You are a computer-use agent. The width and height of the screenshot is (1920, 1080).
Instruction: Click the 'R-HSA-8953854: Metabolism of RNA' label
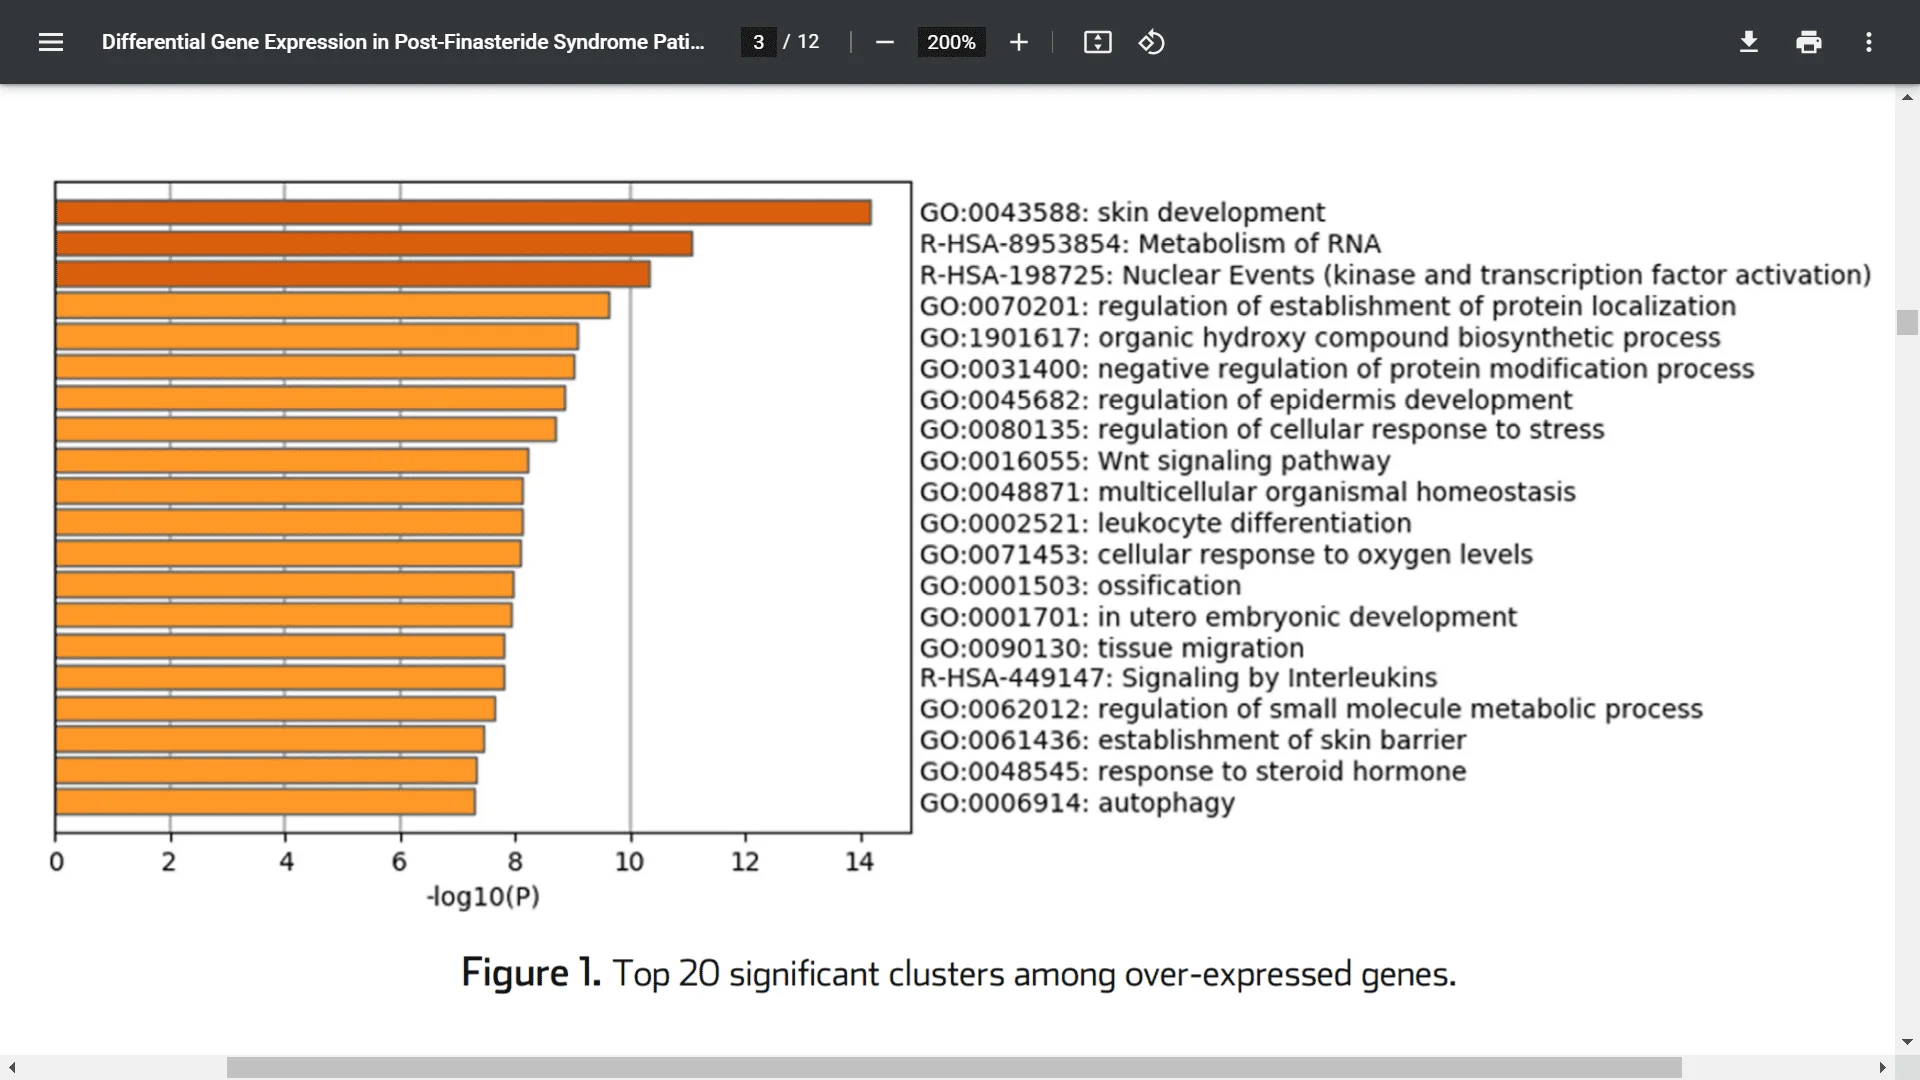(1150, 244)
